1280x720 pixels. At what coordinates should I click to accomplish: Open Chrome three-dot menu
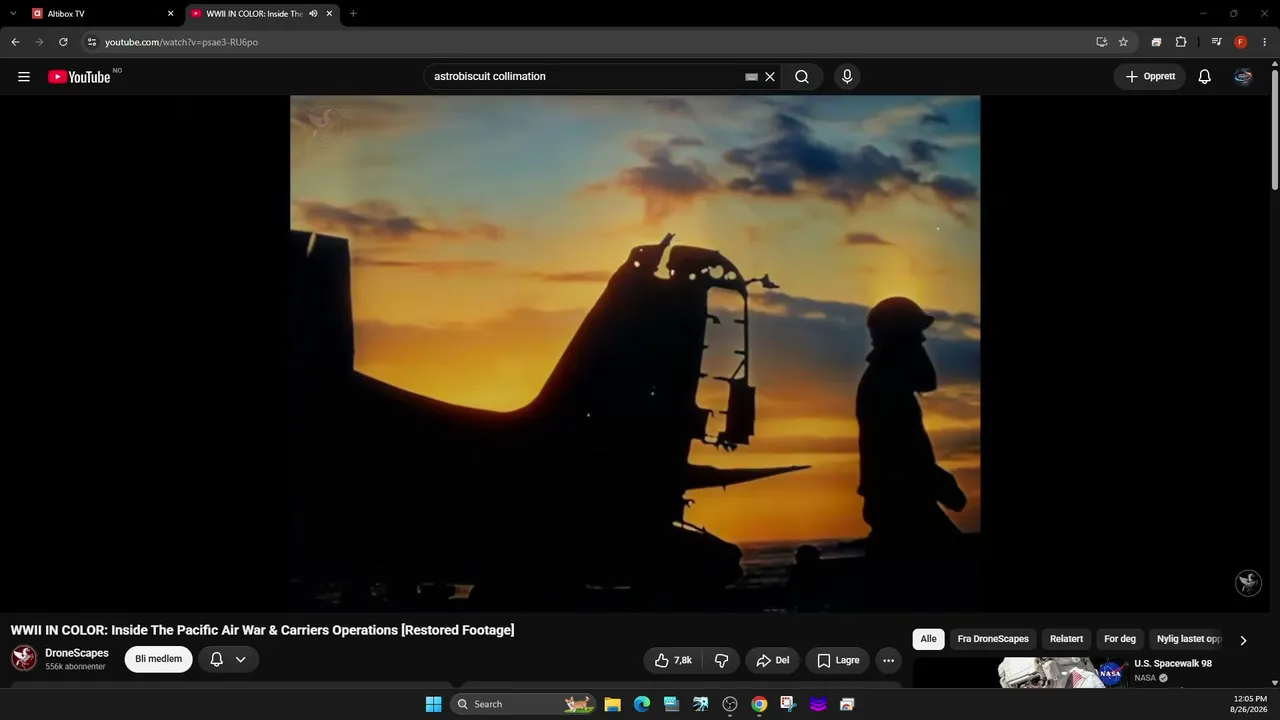click(x=1265, y=42)
